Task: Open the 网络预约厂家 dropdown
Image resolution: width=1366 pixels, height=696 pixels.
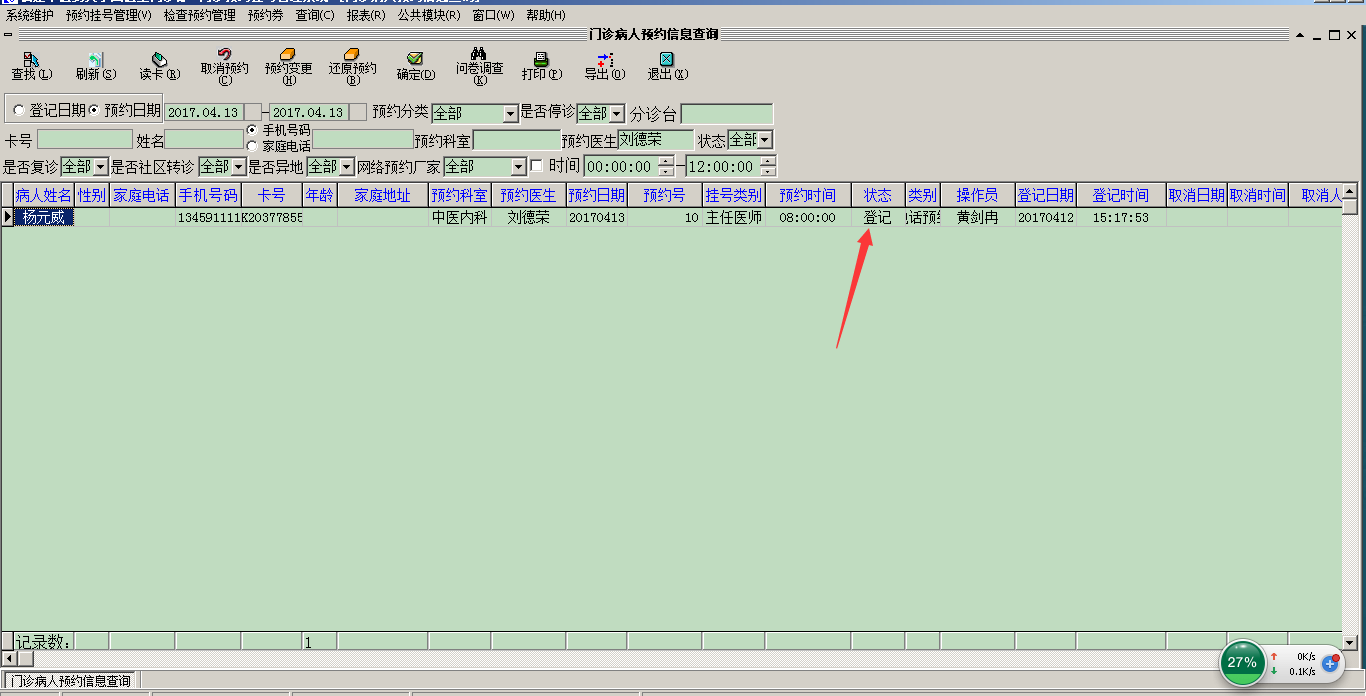Action: tap(518, 167)
